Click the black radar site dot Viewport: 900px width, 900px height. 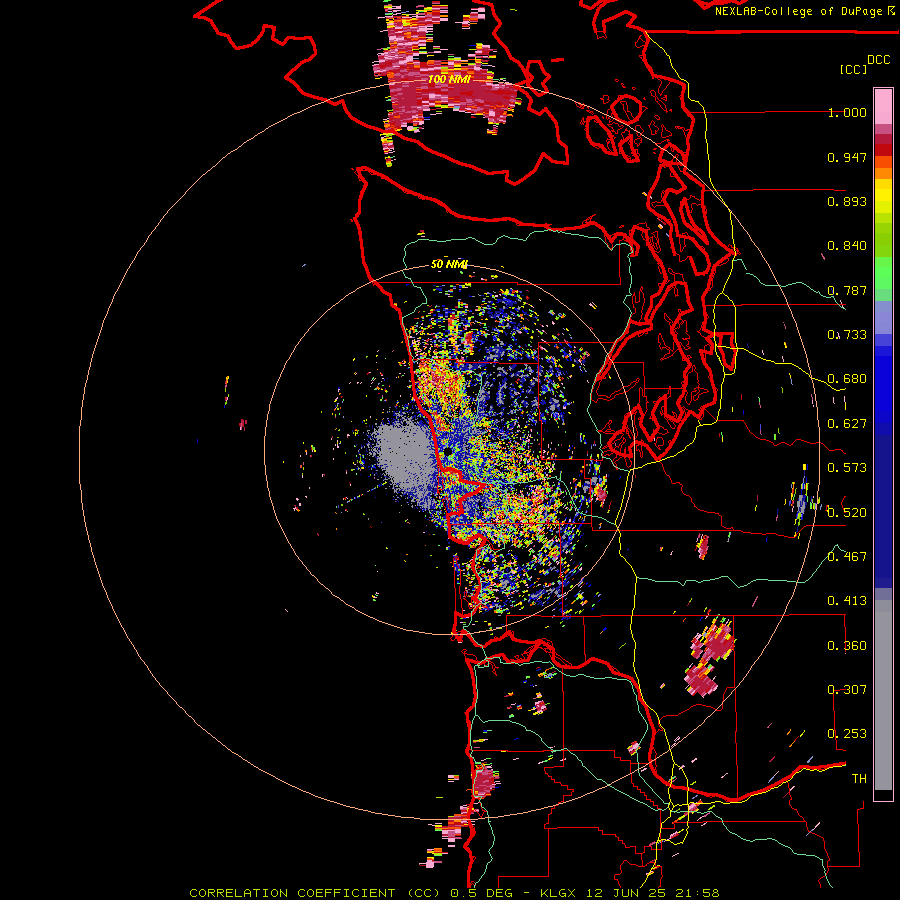pos(448,453)
